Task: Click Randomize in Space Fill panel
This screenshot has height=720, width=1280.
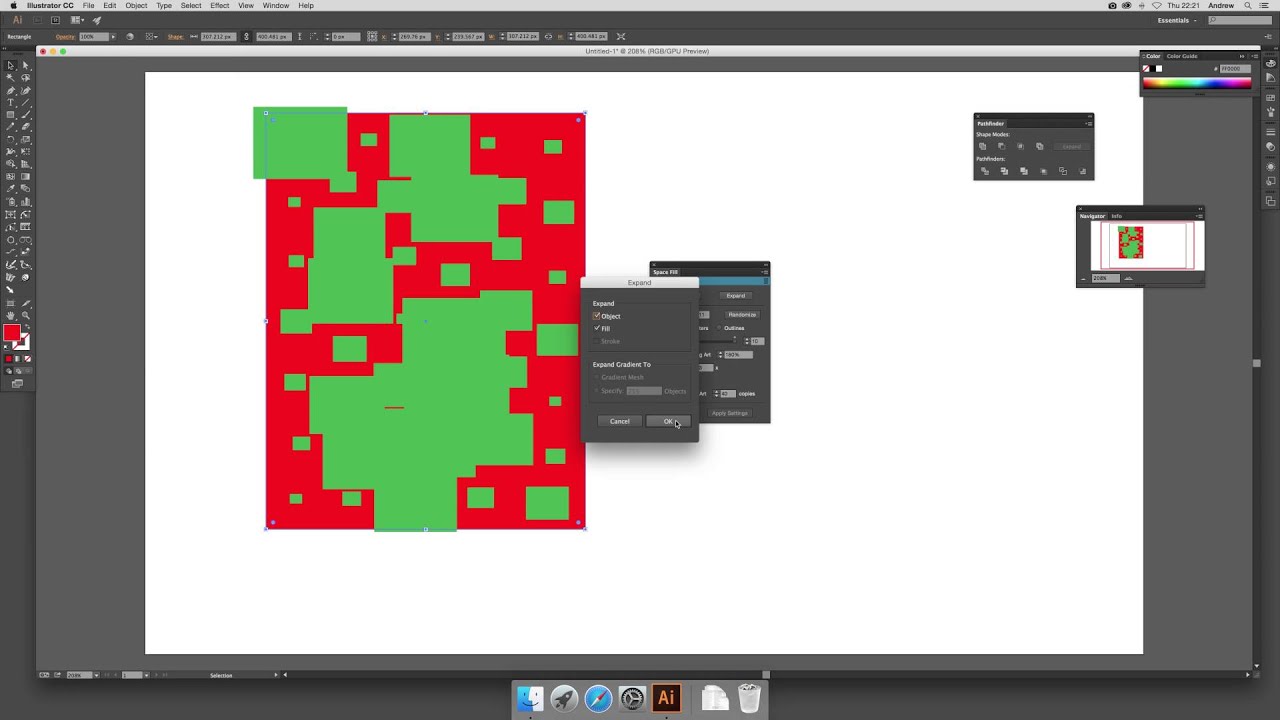Action: pyautogui.click(x=742, y=314)
